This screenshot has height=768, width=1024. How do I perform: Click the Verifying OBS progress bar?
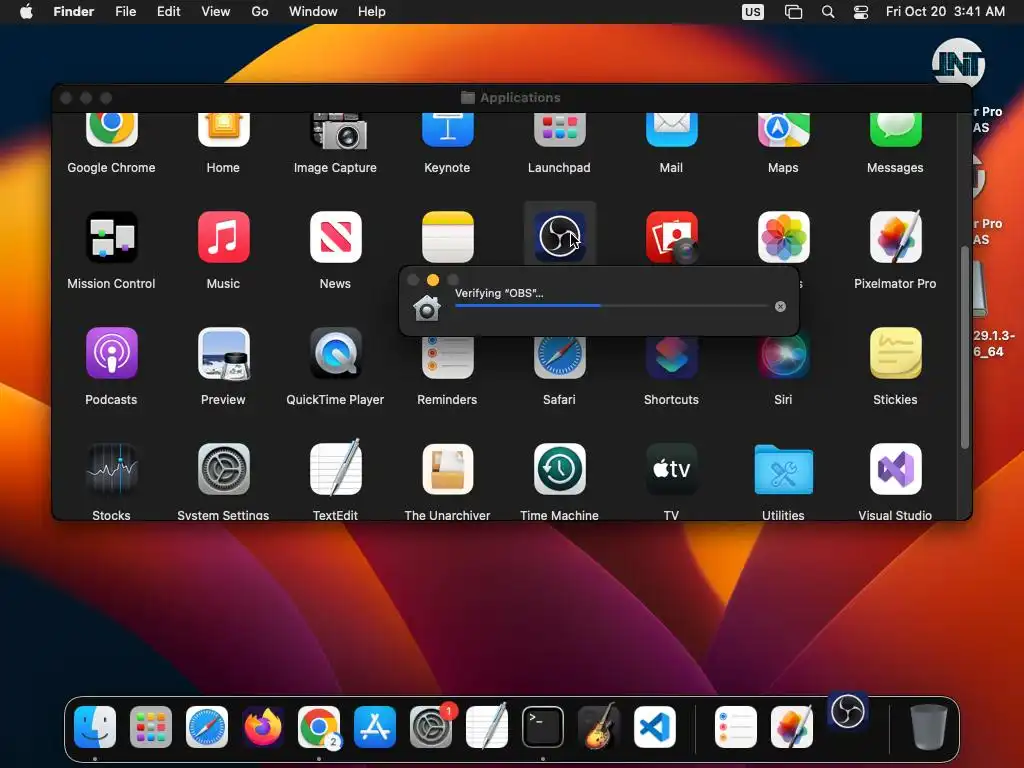[x=611, y=306]
